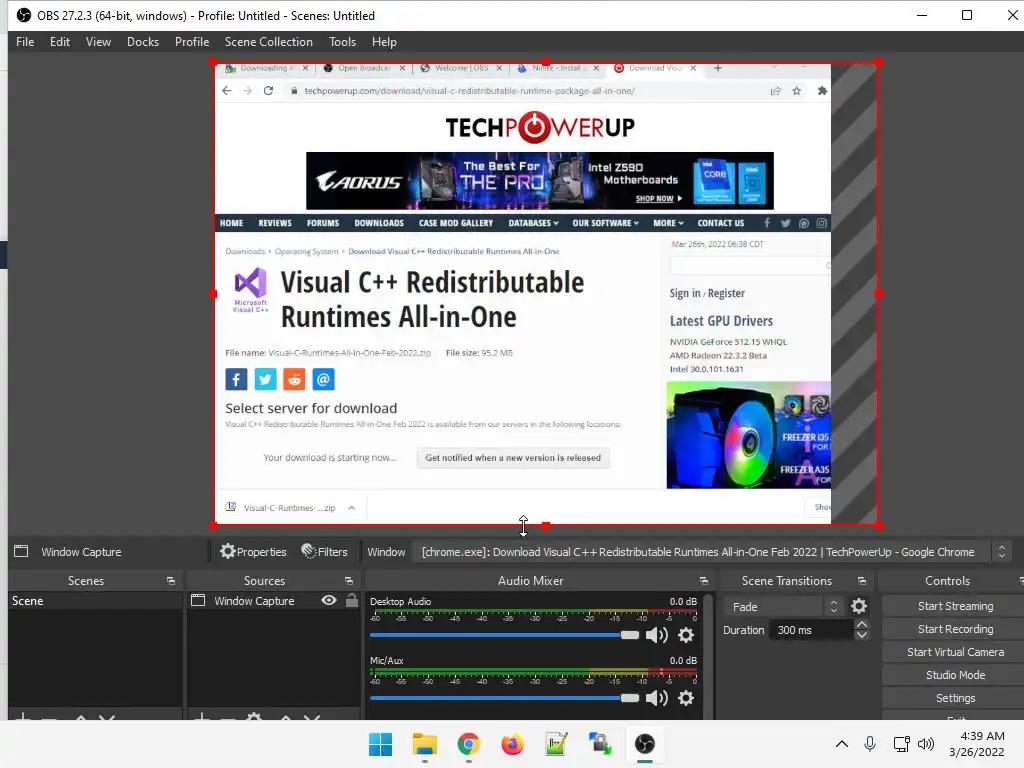Open the View menu
1024x768 pixels.
point(98,42)
